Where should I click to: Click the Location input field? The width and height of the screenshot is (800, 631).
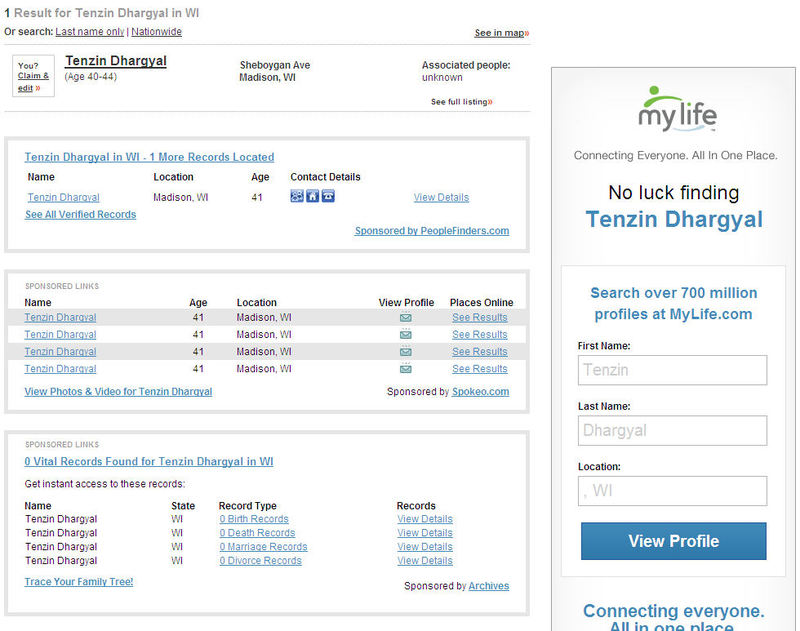pos(672,491)
